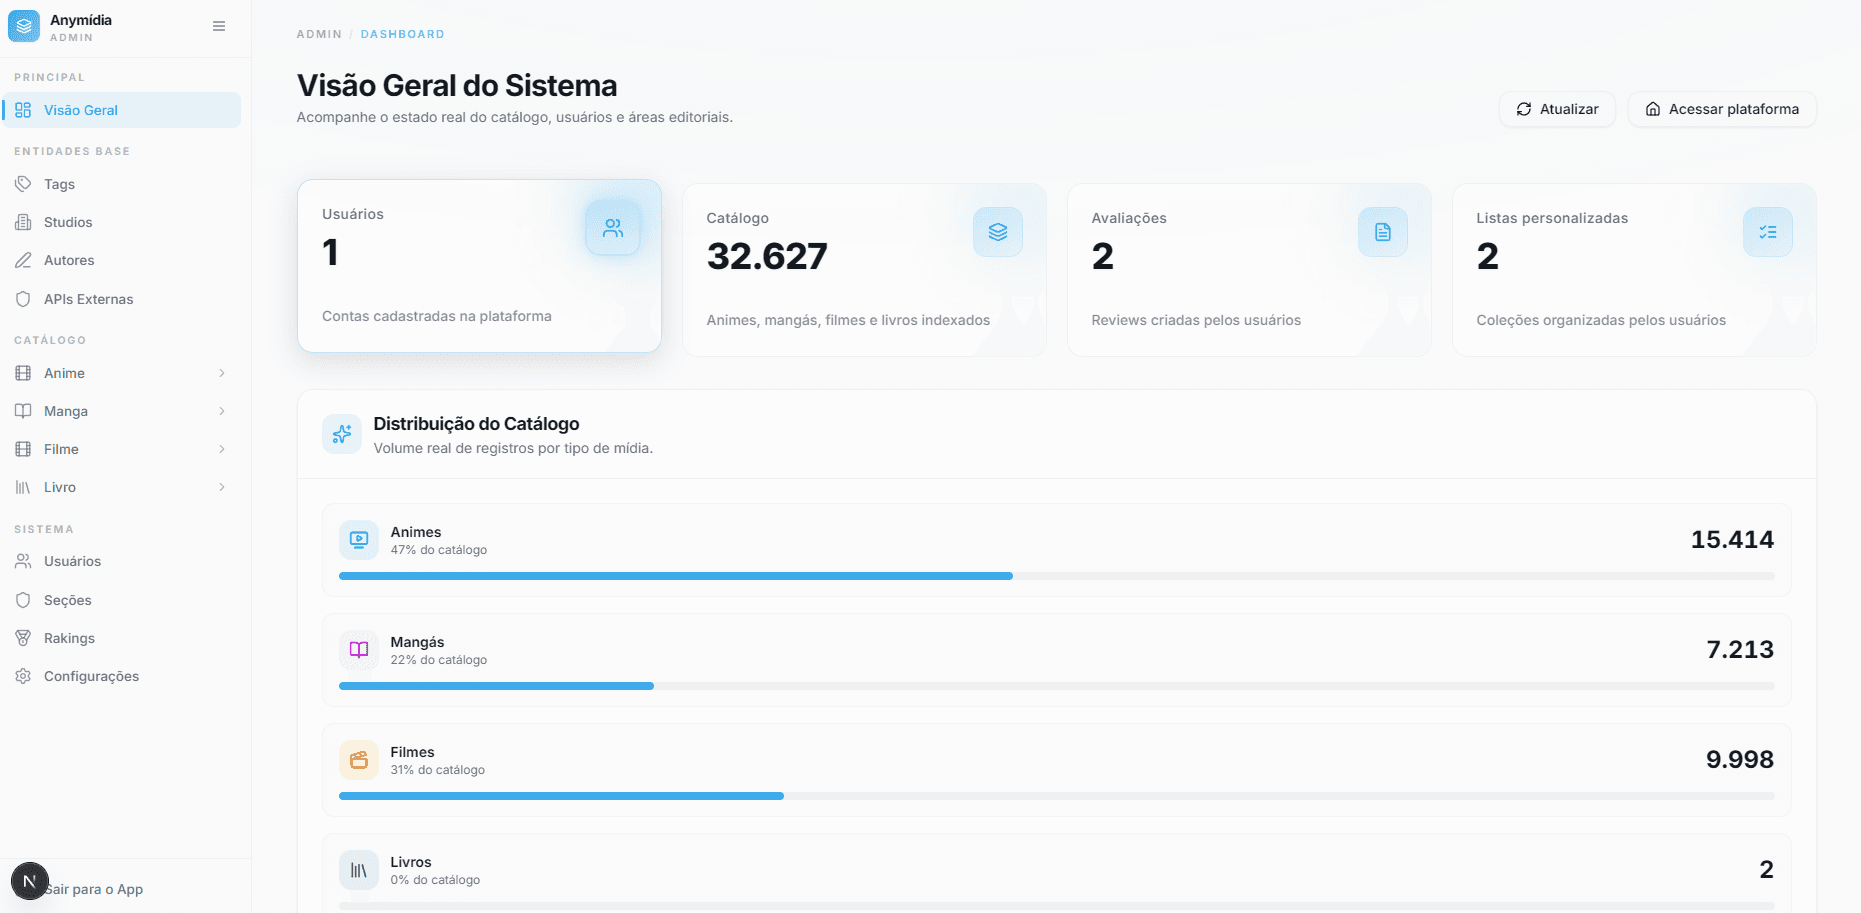Click the ADMIN breadcrumb link

319,34
